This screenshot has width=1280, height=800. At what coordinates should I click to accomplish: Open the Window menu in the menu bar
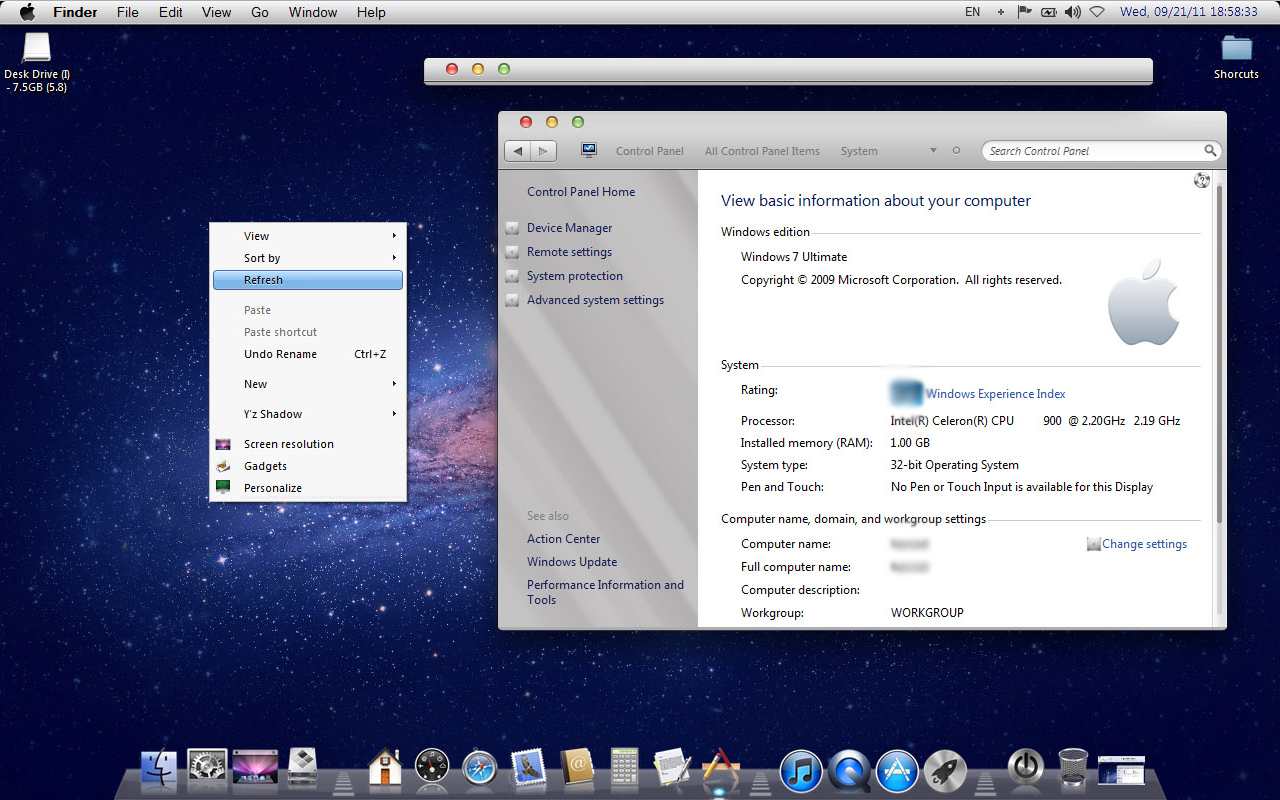(313, 12)
